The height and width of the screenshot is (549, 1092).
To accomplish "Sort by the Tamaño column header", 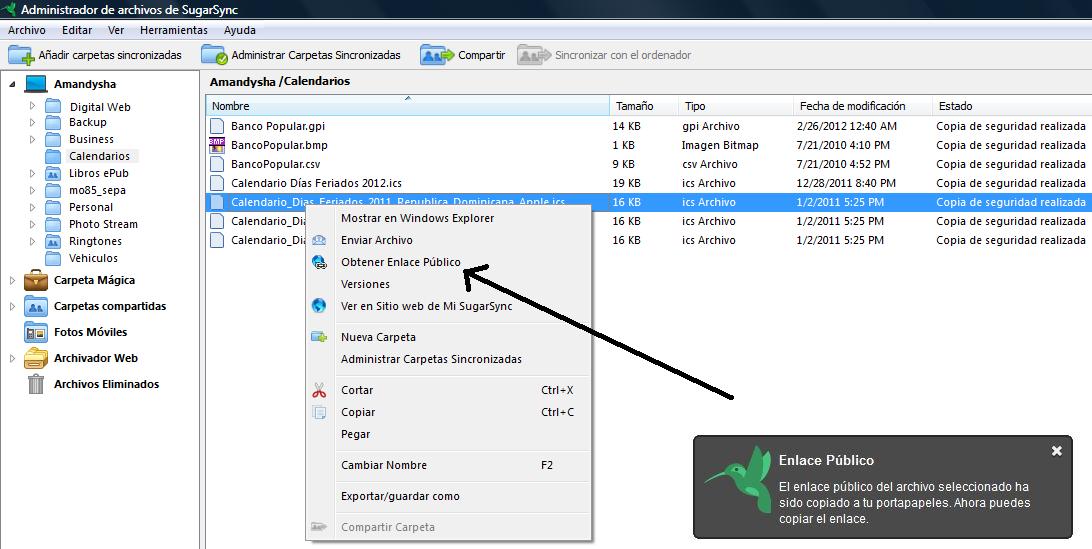I will click(644, 106).
